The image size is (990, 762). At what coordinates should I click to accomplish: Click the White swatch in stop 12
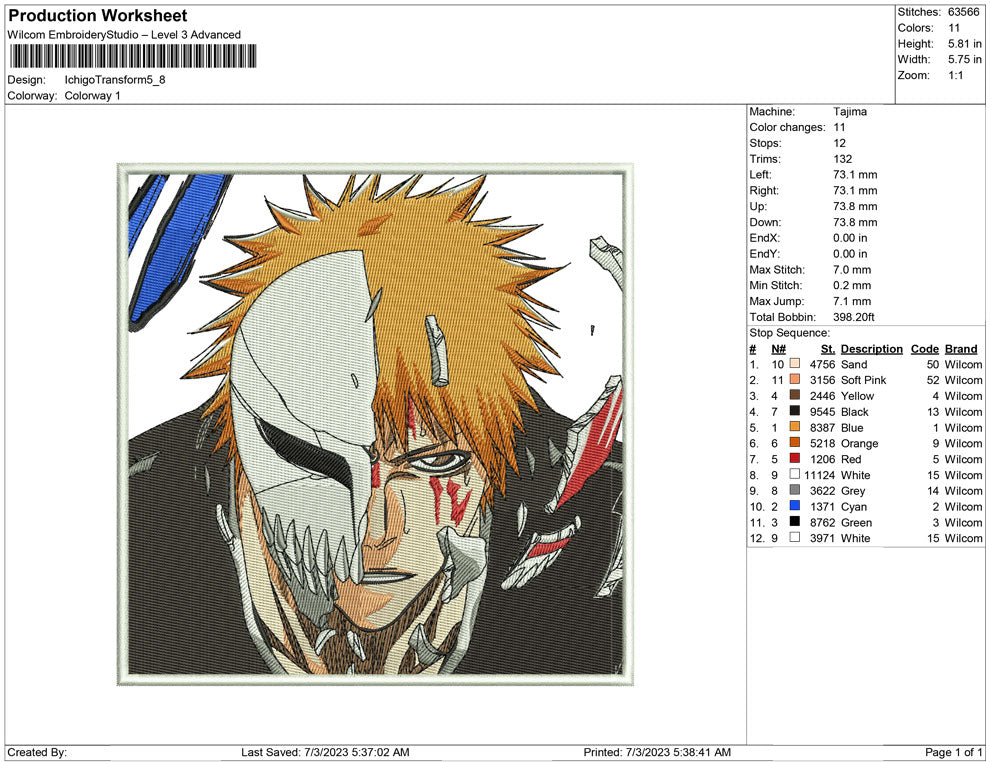794,538
